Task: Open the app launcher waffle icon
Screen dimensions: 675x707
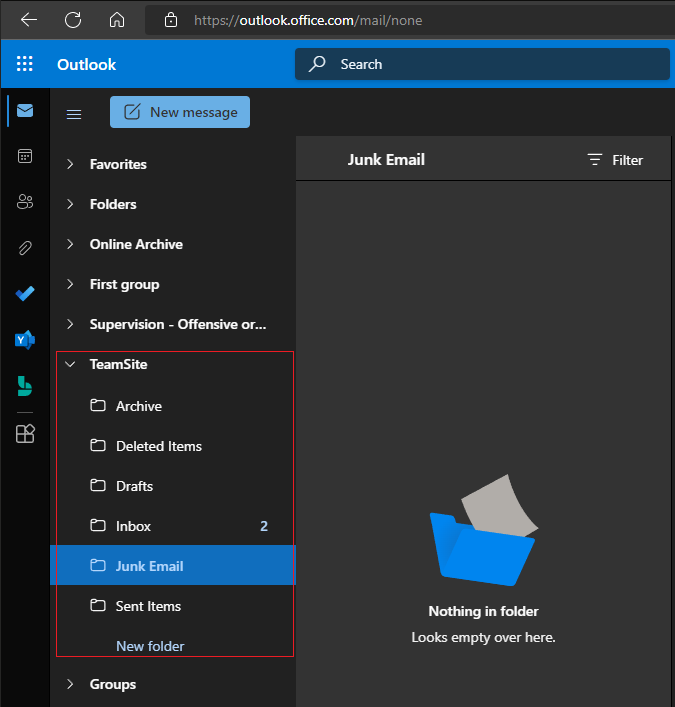Action: [x=25, y=64]
